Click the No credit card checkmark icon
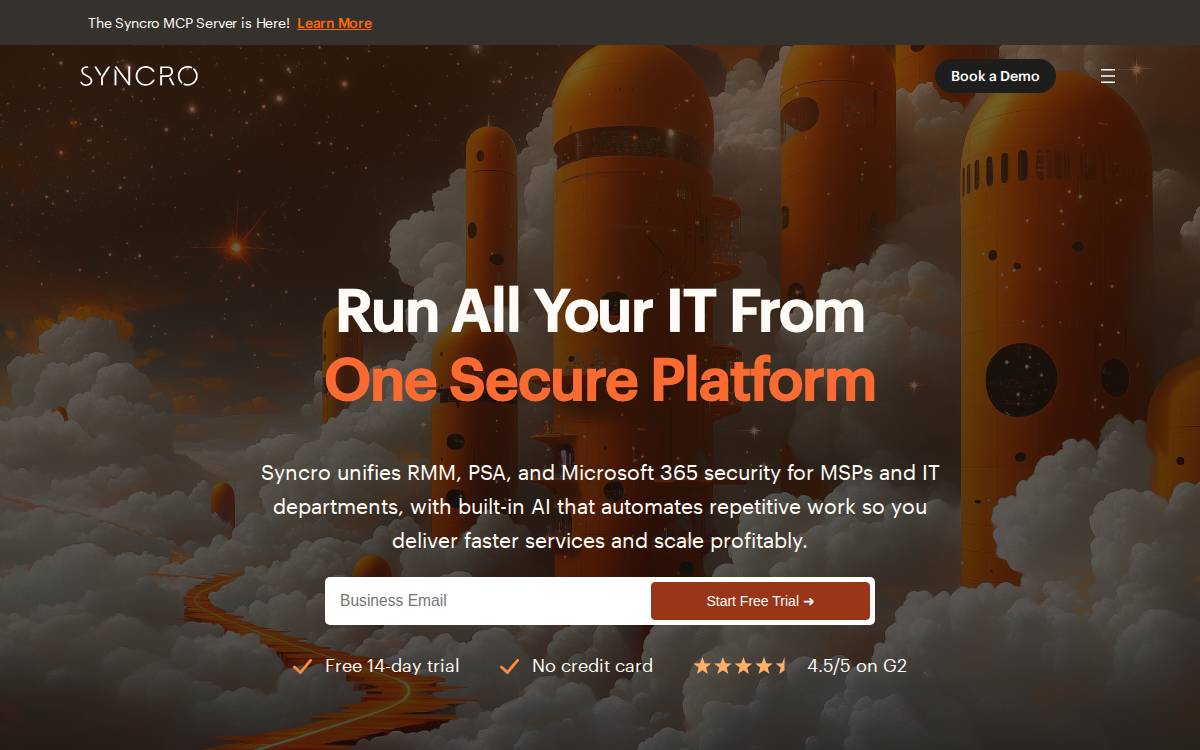 point(509,666)
